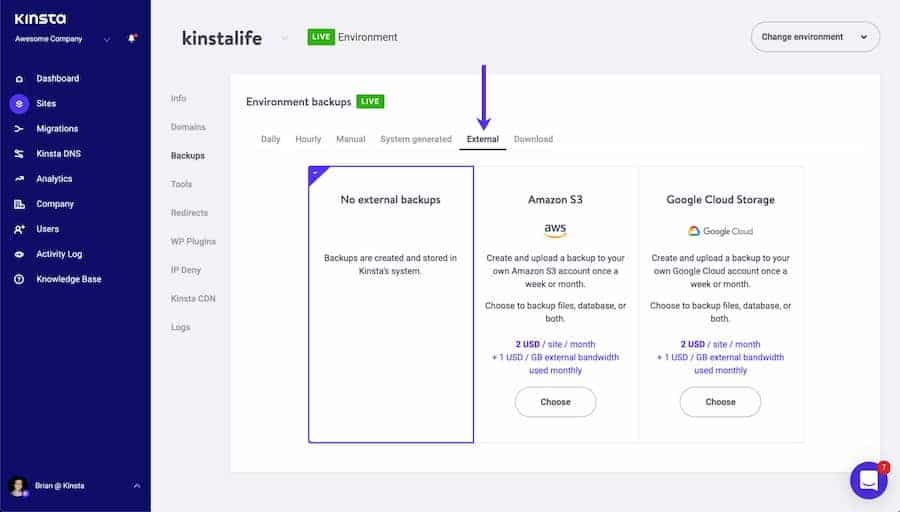Viewport: 900px width, 512px height.
Task: Click the Migrations arrow icon
Action: [19, 129]
